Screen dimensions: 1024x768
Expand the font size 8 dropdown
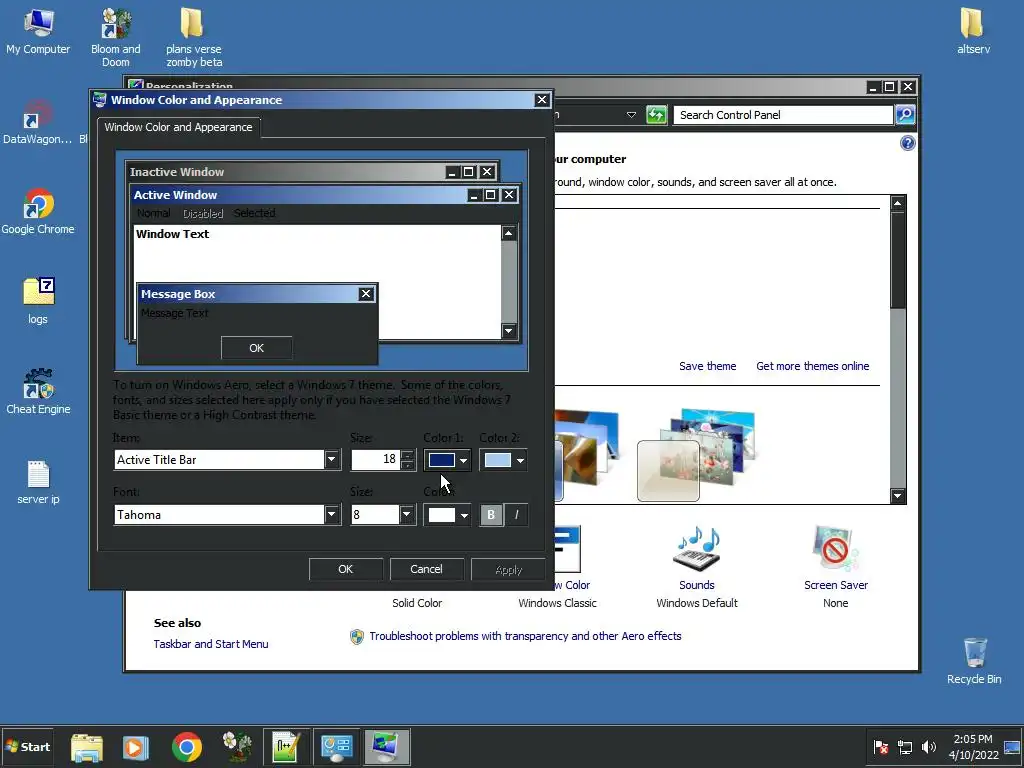pyautogui.click(x=406, y=515)
